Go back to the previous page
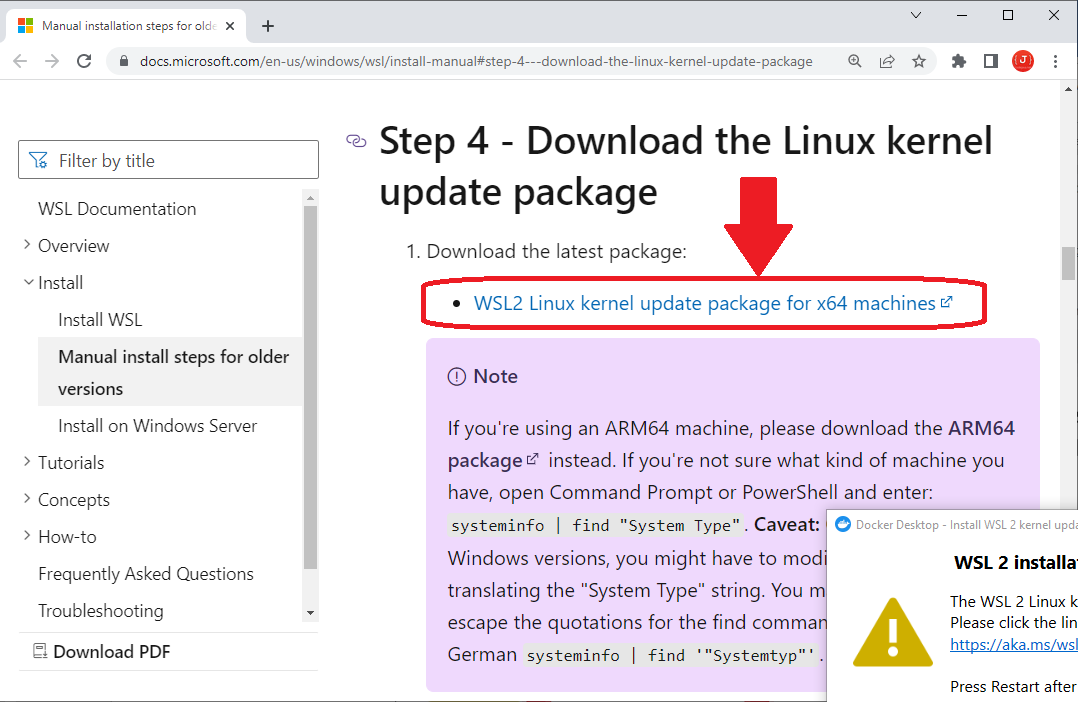Screen dimensions: 1078x702 pyautogui.click(x=20, y=61)
